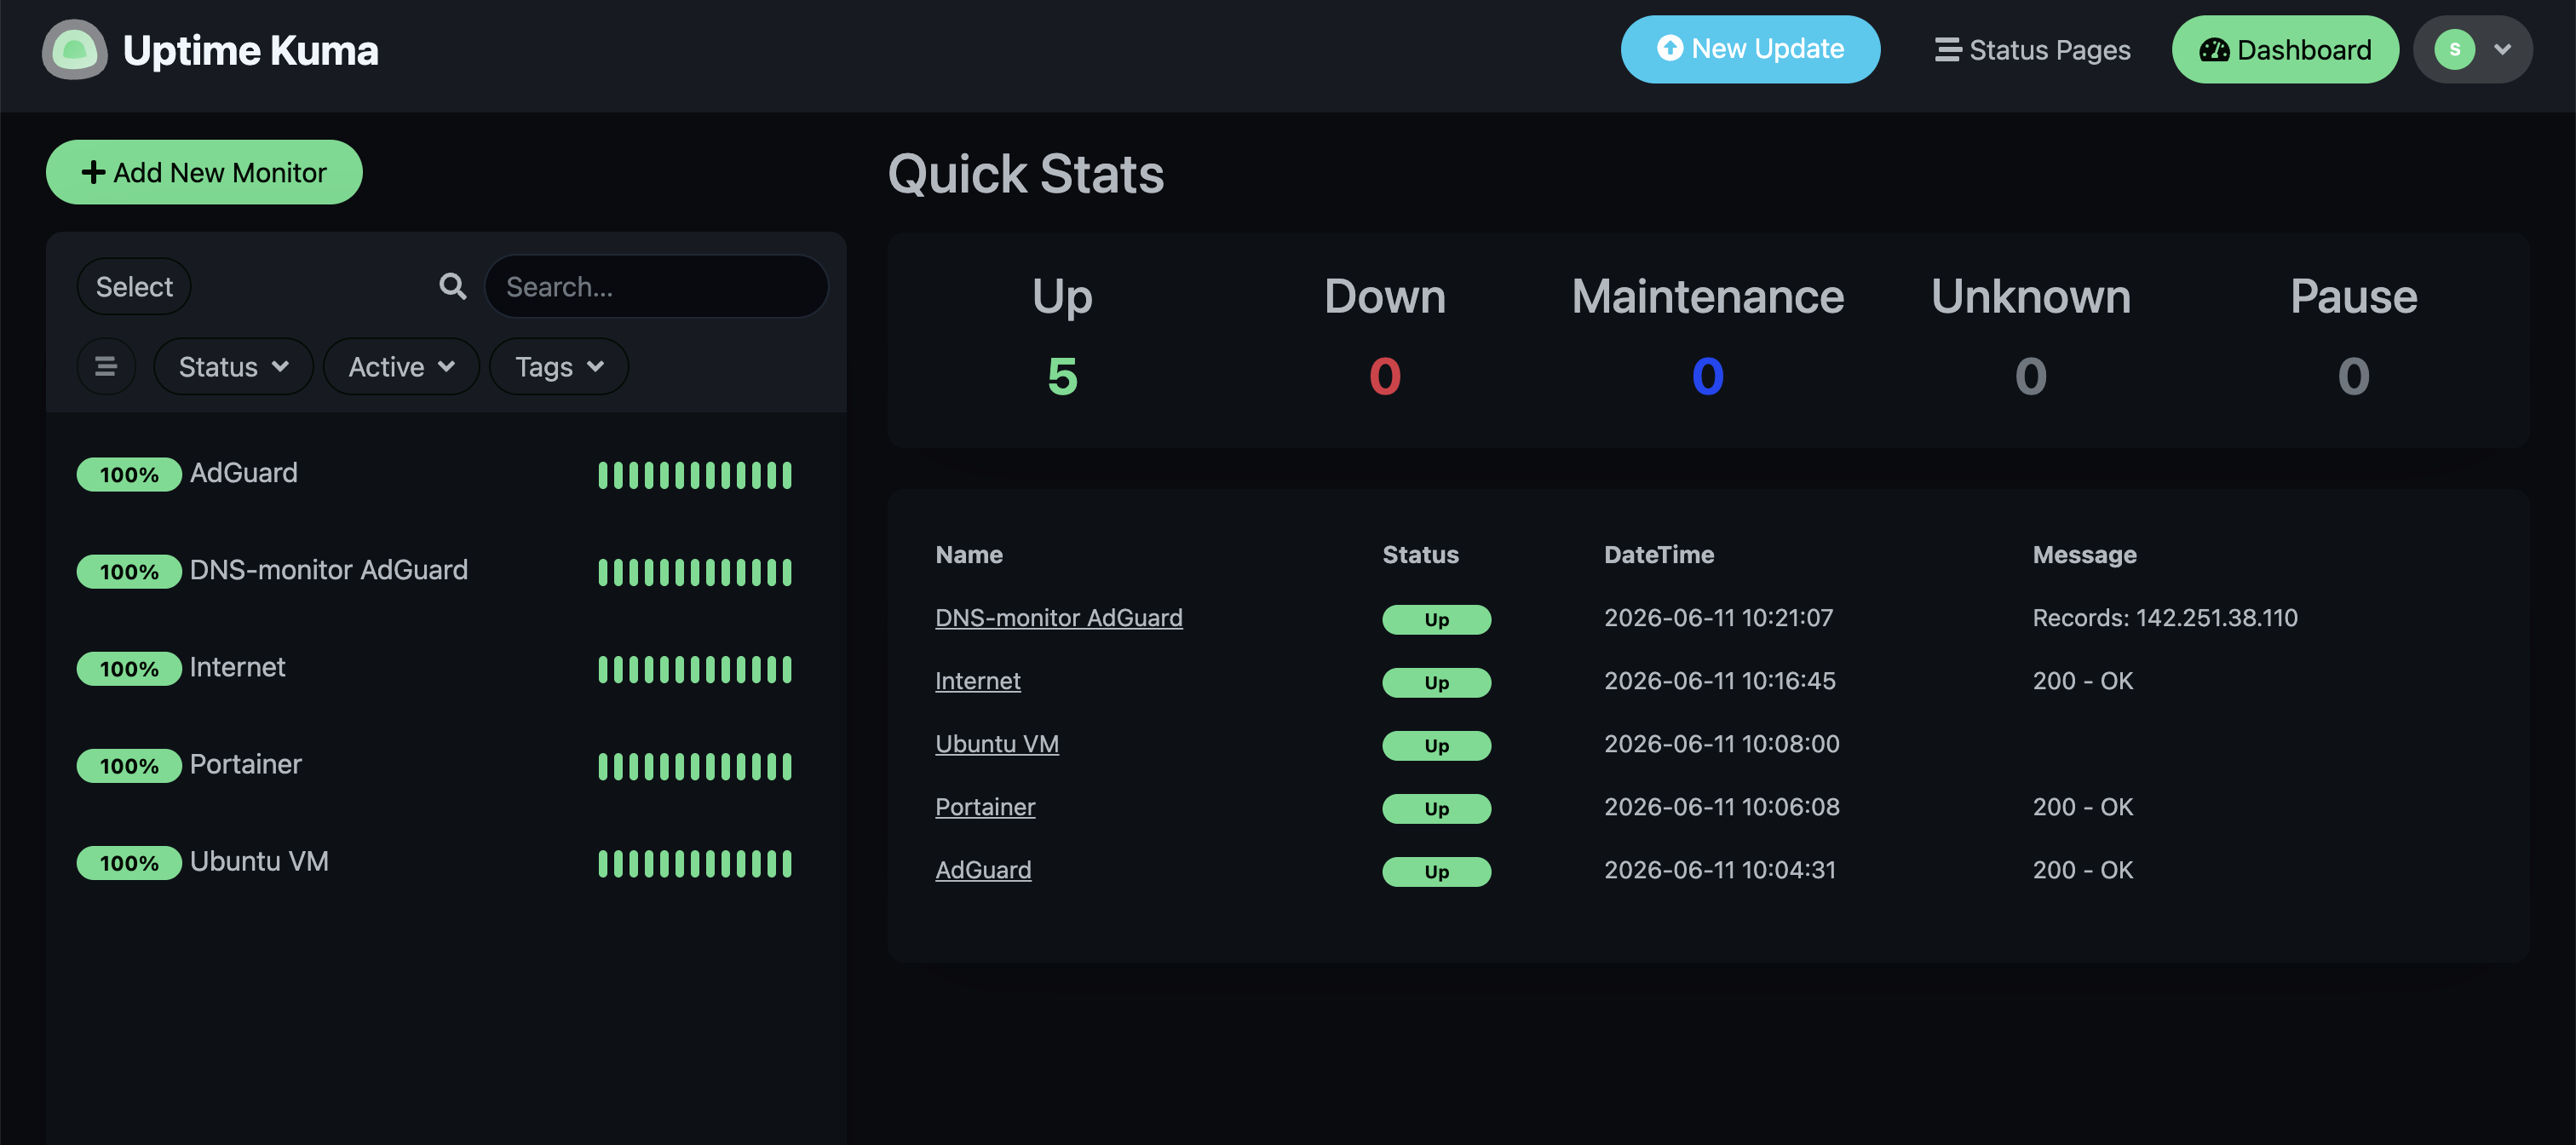This screenshot has width=2576, height=1145.
Task: Click the green S profile avatar
Action: (x=2454, y=49)
